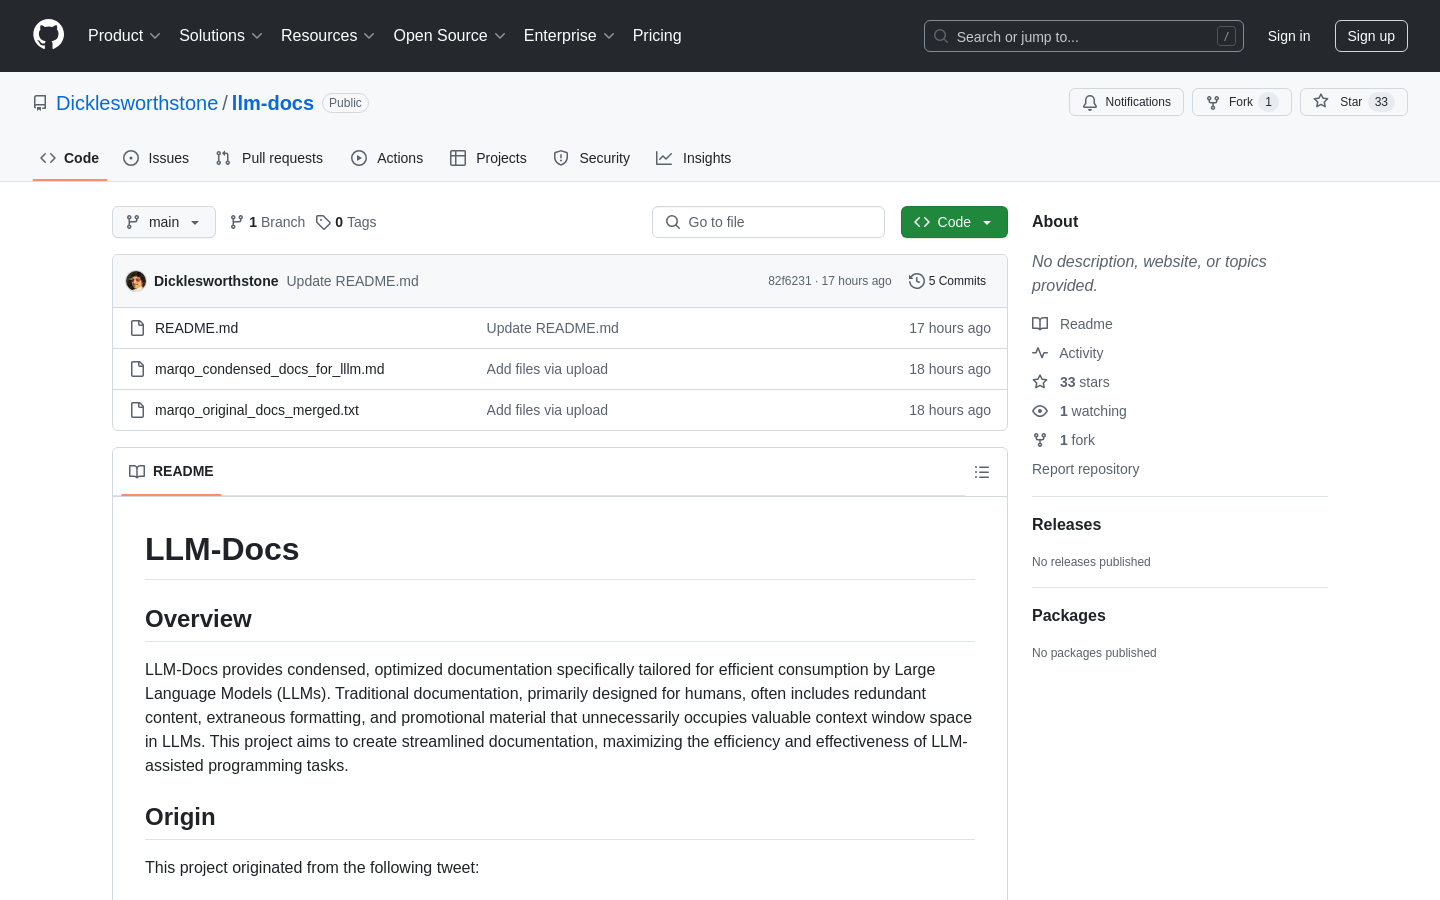Open Dicklesworthstone owner profile link

[x=137, y=103]
